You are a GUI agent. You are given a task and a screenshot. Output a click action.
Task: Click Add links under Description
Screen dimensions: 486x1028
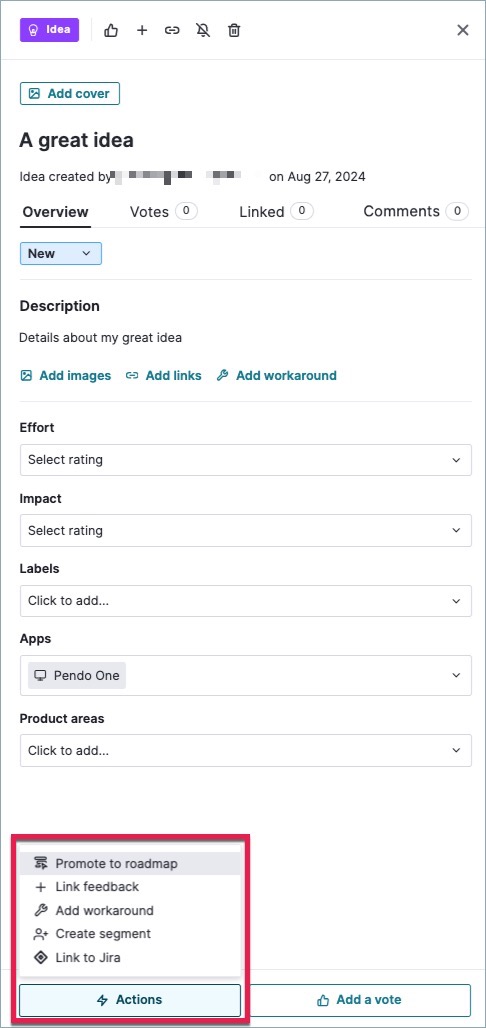164,376
